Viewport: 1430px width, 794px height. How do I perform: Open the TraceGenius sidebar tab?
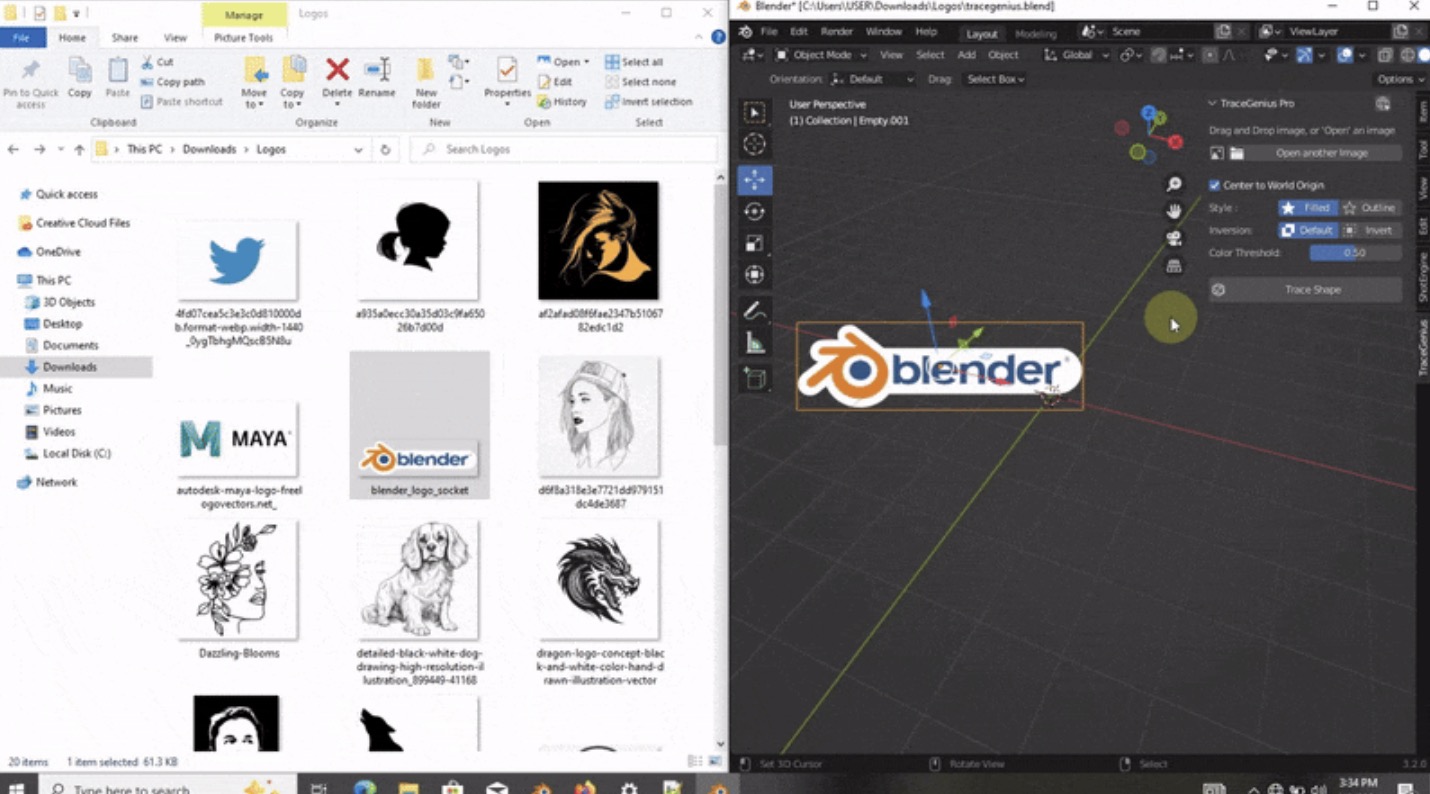click(1422, 348)
